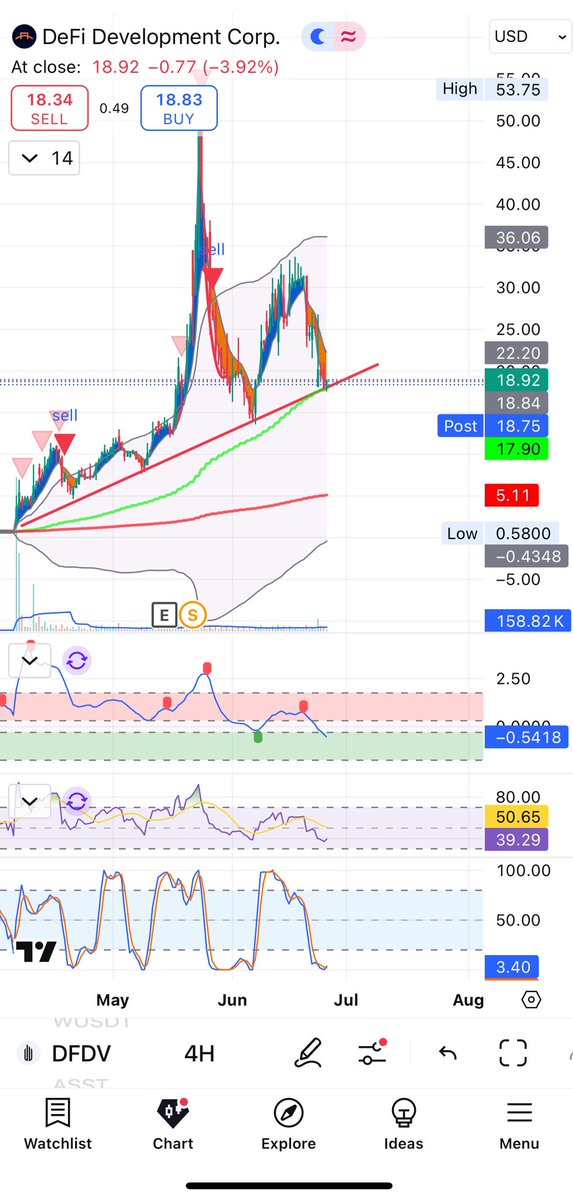Open the Menu tab

(x=518, y=1125)
